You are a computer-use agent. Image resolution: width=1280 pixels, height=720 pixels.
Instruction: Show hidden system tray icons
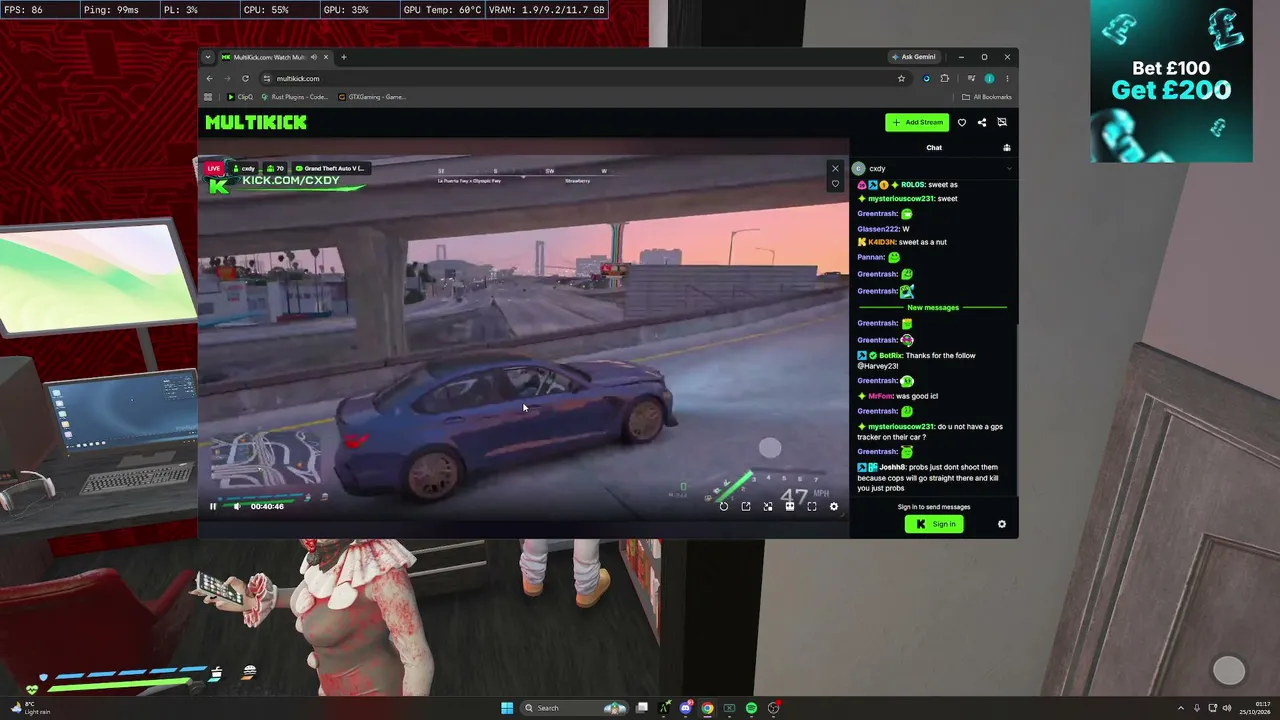coord(1181,708)
